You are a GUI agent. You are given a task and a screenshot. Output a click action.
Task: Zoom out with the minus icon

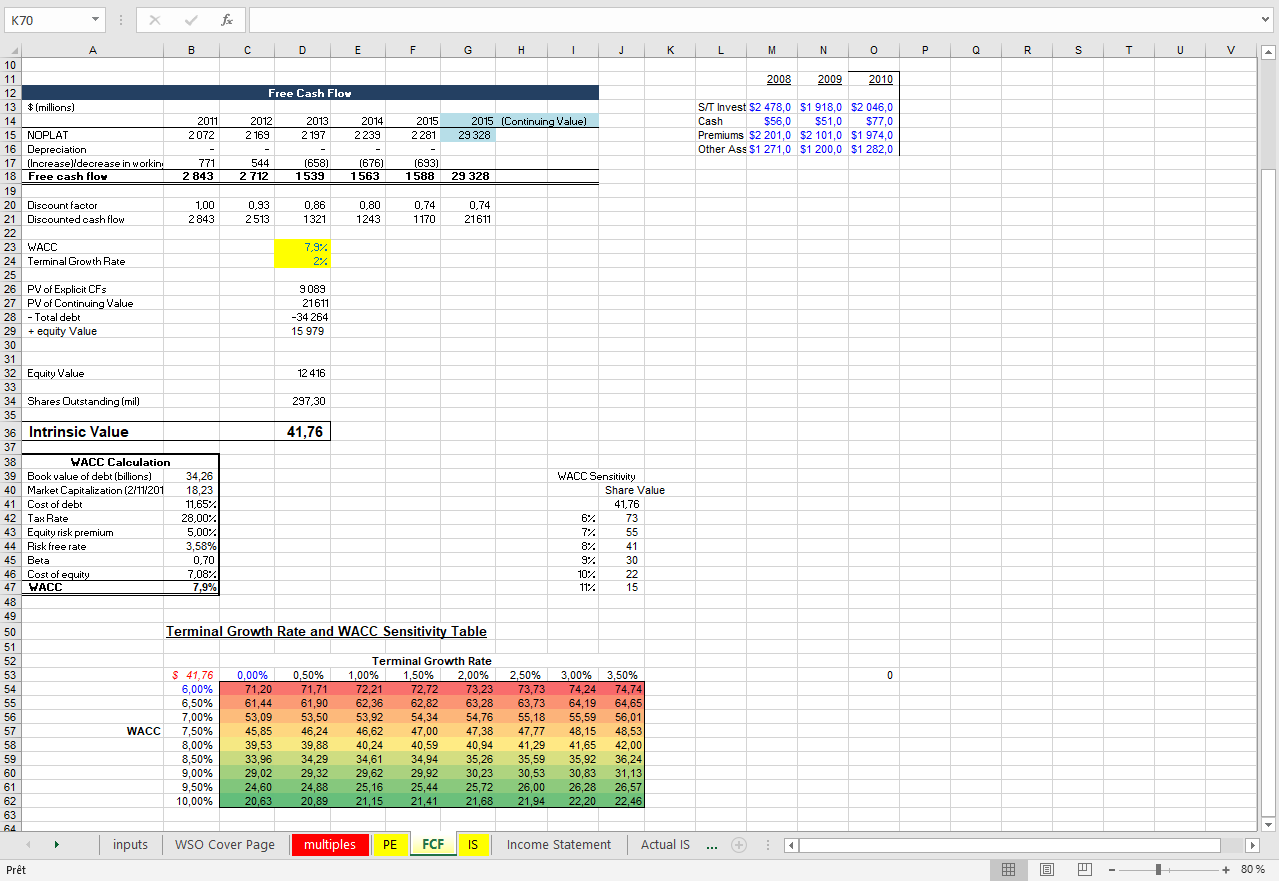click(1110, 869)
